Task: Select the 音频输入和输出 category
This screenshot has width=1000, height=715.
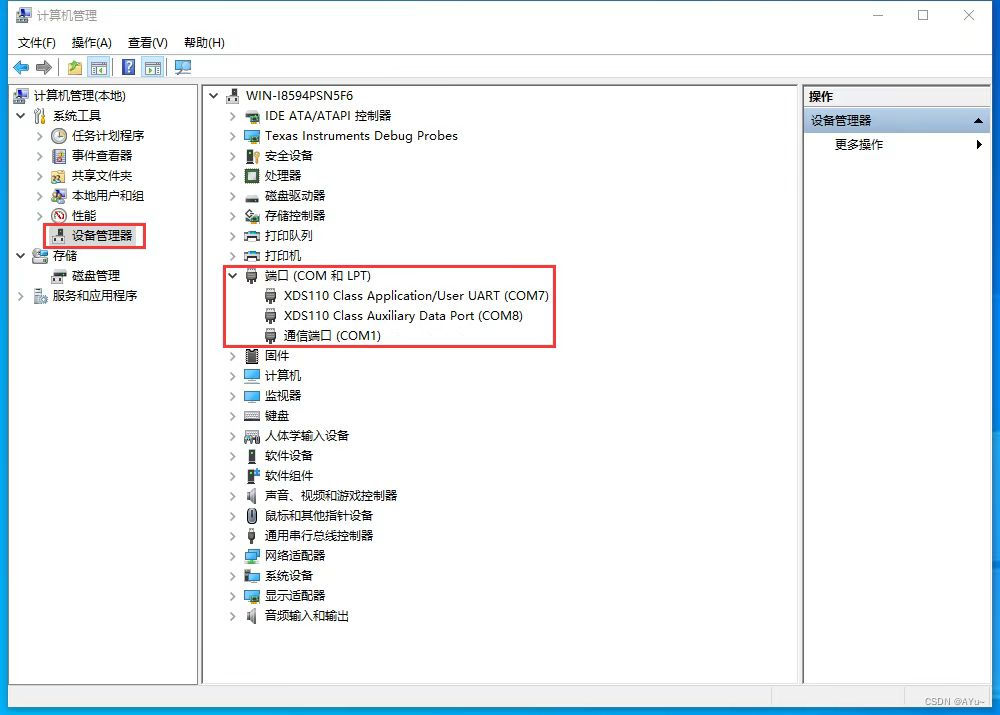Action: tap(307, 615)
